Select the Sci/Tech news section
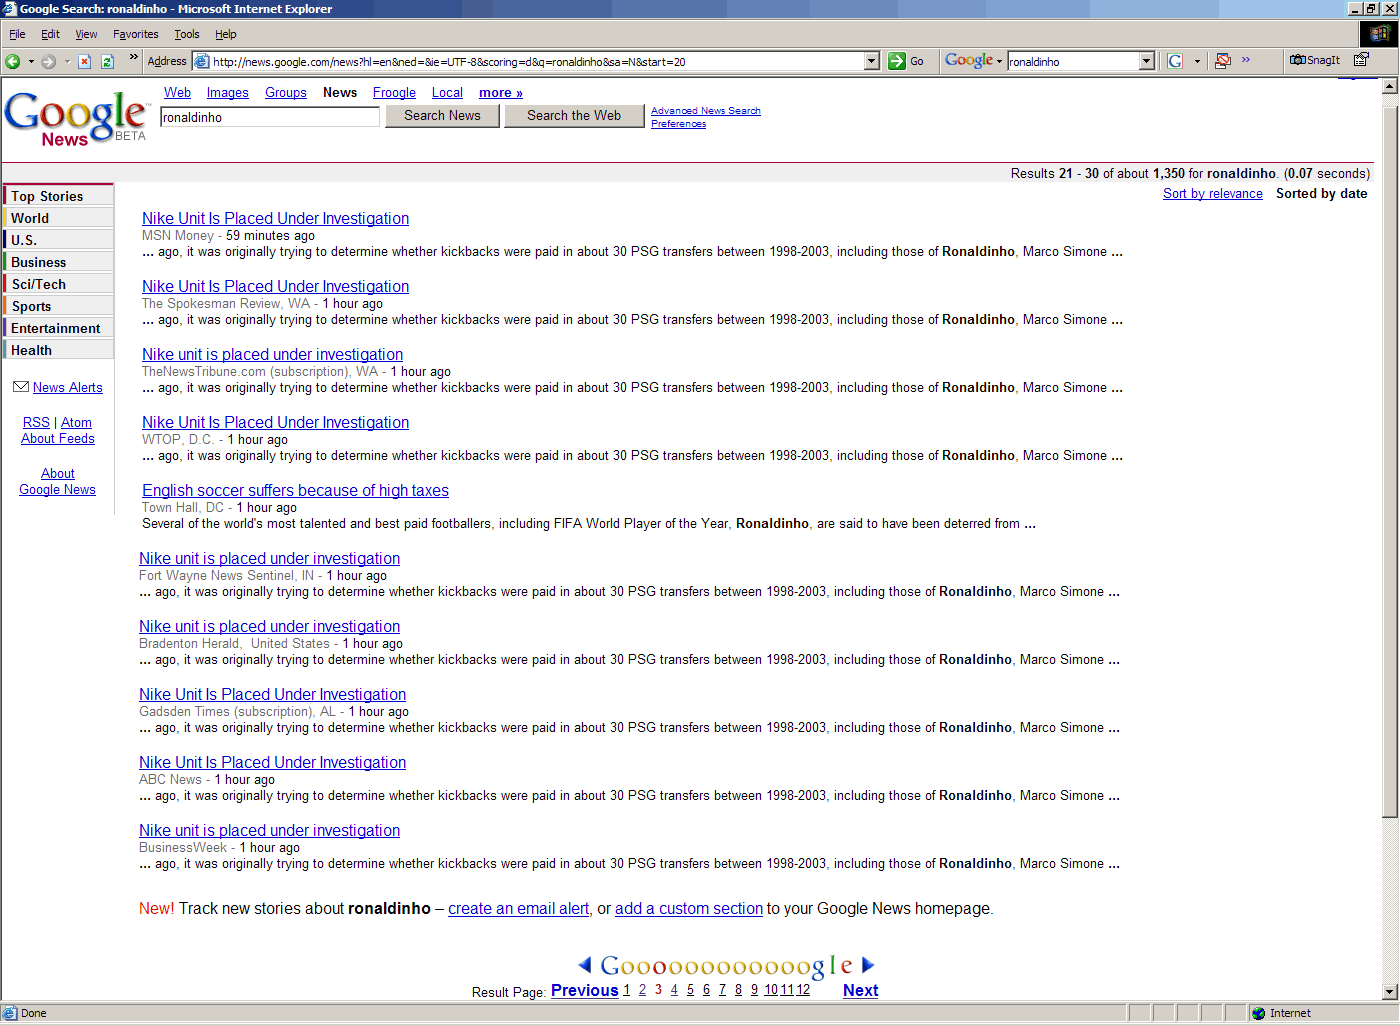1400x1026 pixels. tap(58, 284)
